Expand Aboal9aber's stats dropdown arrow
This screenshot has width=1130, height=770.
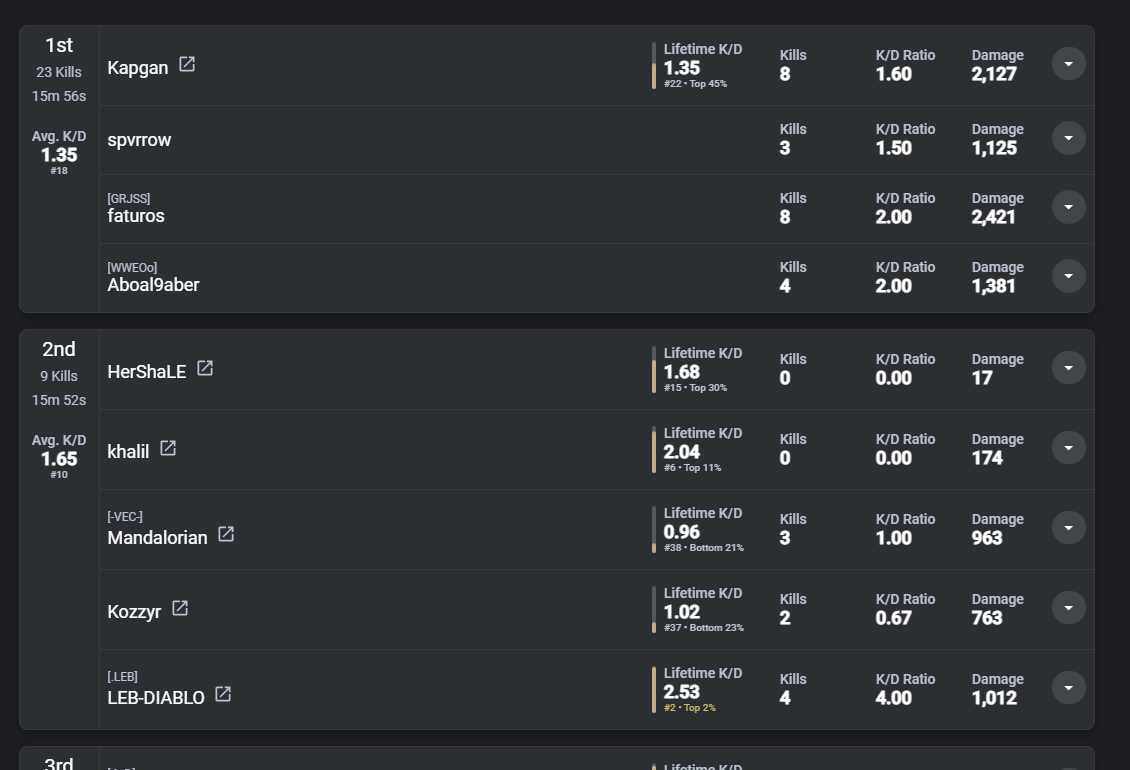pos(1068,276)
